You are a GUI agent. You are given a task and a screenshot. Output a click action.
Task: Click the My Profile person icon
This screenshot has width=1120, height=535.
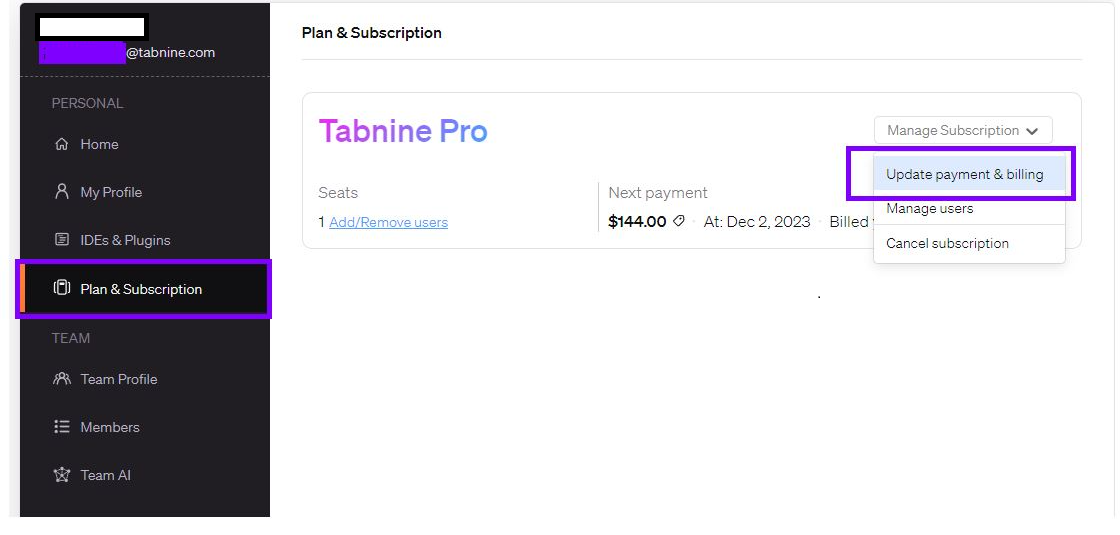[62, 192]
